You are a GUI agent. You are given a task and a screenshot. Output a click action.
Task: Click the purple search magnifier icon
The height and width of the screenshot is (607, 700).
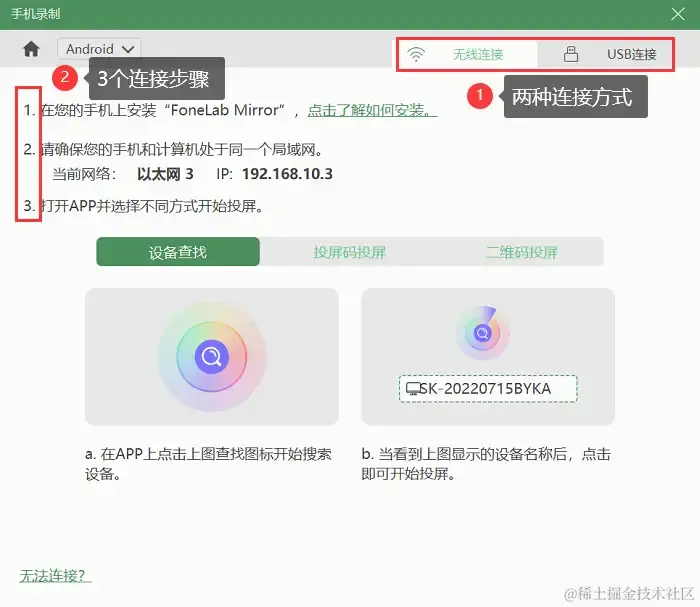point(212,357)
